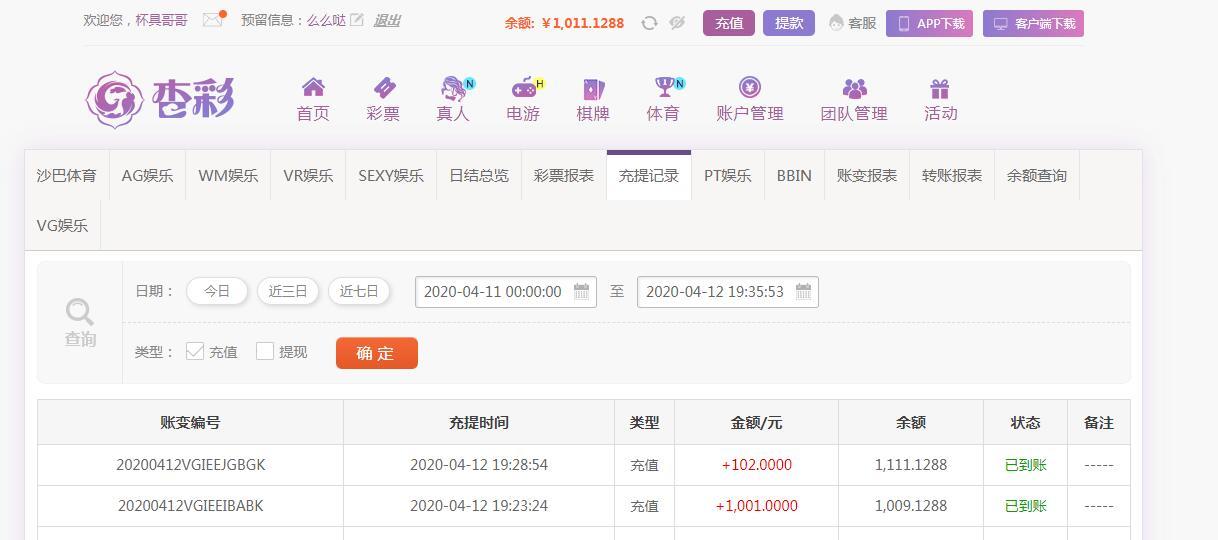Image resolution: width=1218 pixels, height=540 pixels.
Task: Select the VR娱乐 tab
Action: 308,175
